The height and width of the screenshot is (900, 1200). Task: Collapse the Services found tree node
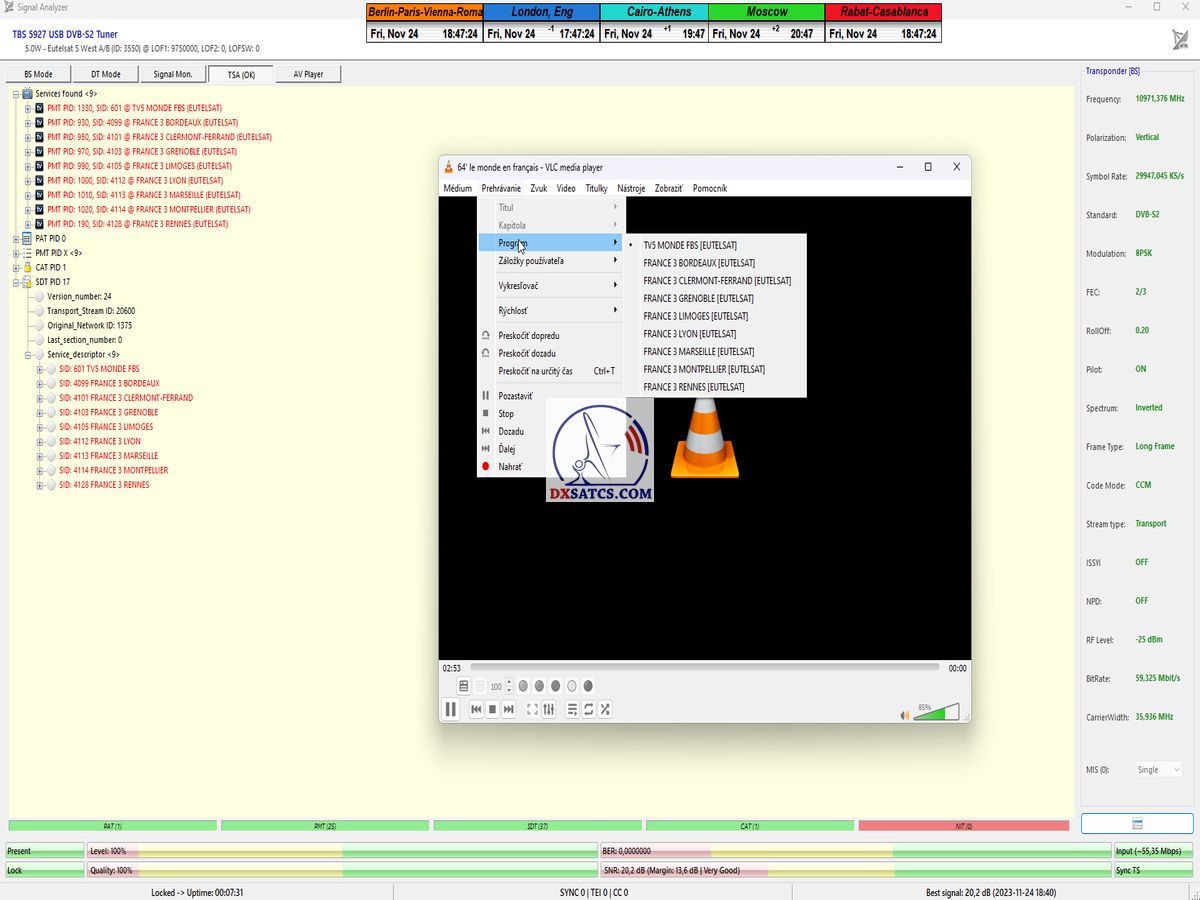[16, 93]
